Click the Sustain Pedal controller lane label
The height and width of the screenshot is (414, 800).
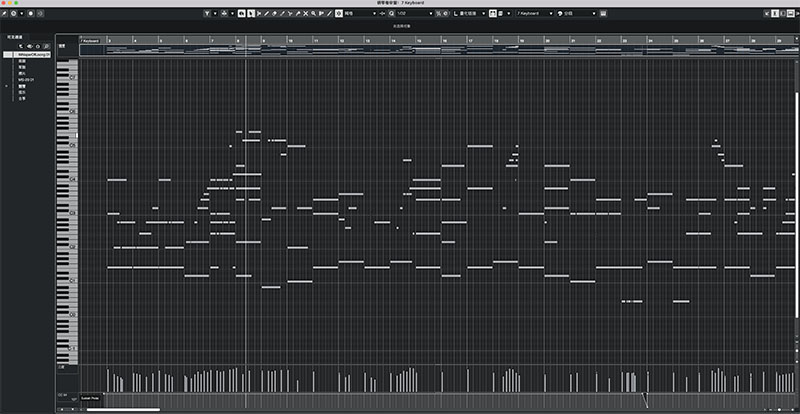click(x=91, y=396)
